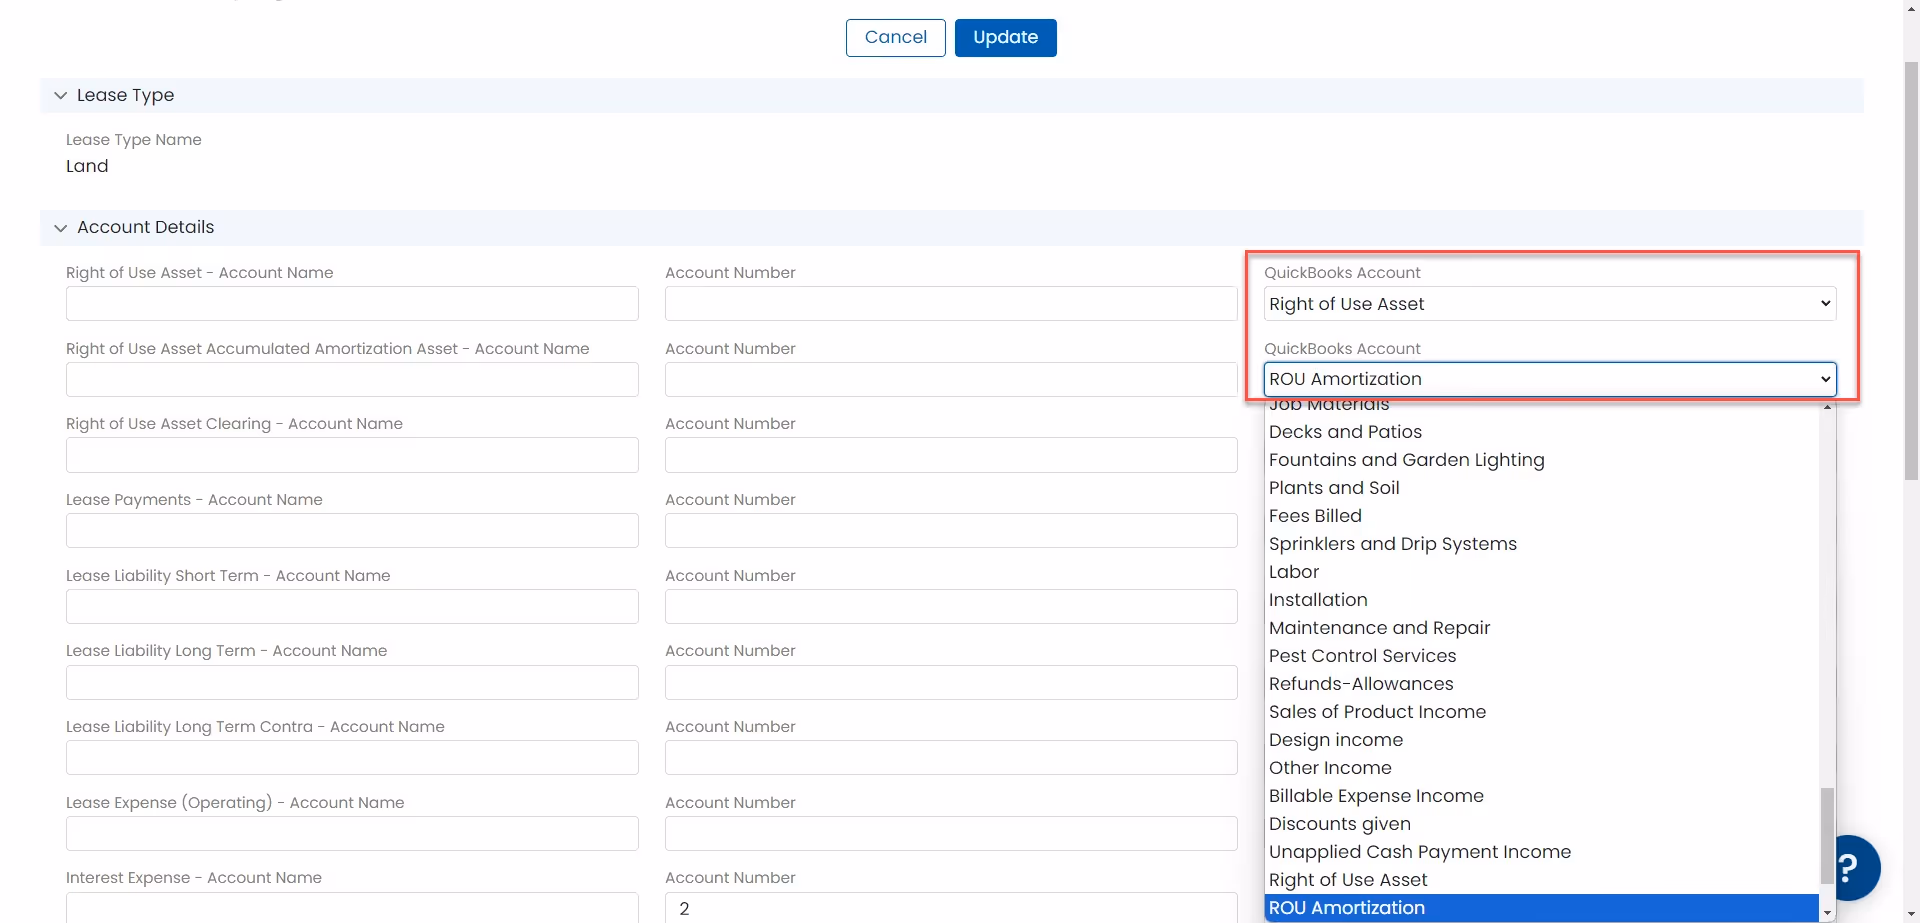
Task: Pick Design income option
Action: point(1541,740)
